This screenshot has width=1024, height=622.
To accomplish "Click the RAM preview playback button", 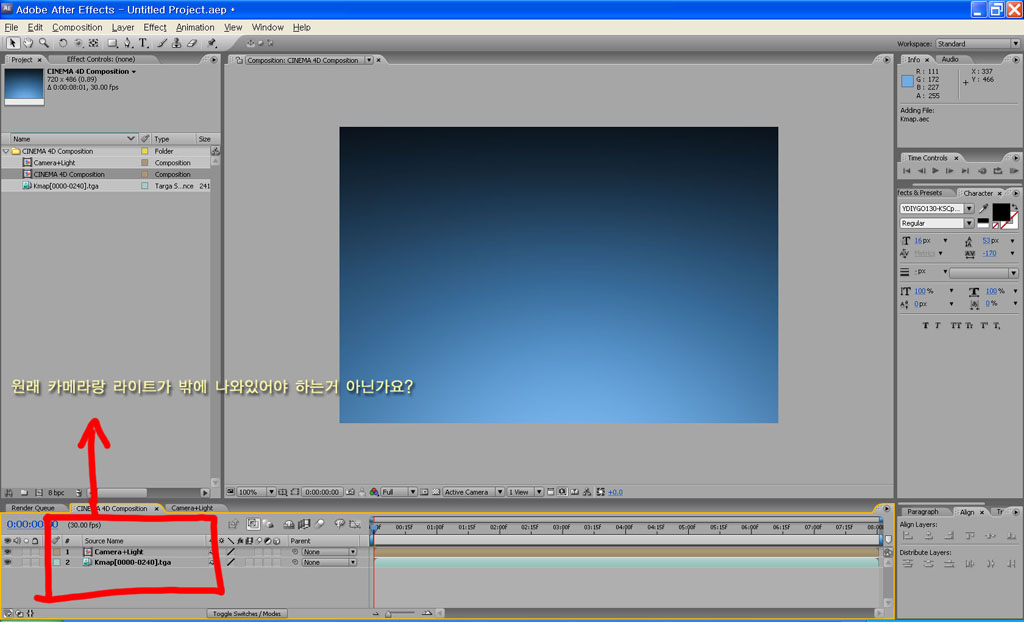I will point(1014,171).
